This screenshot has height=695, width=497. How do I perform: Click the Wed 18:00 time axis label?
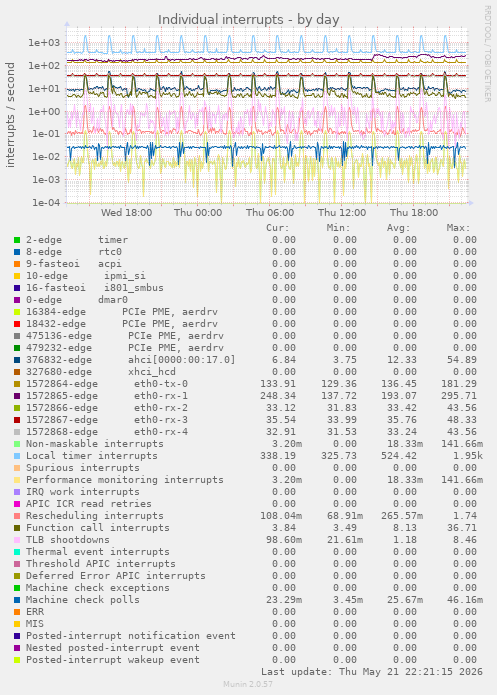point(126,213)
